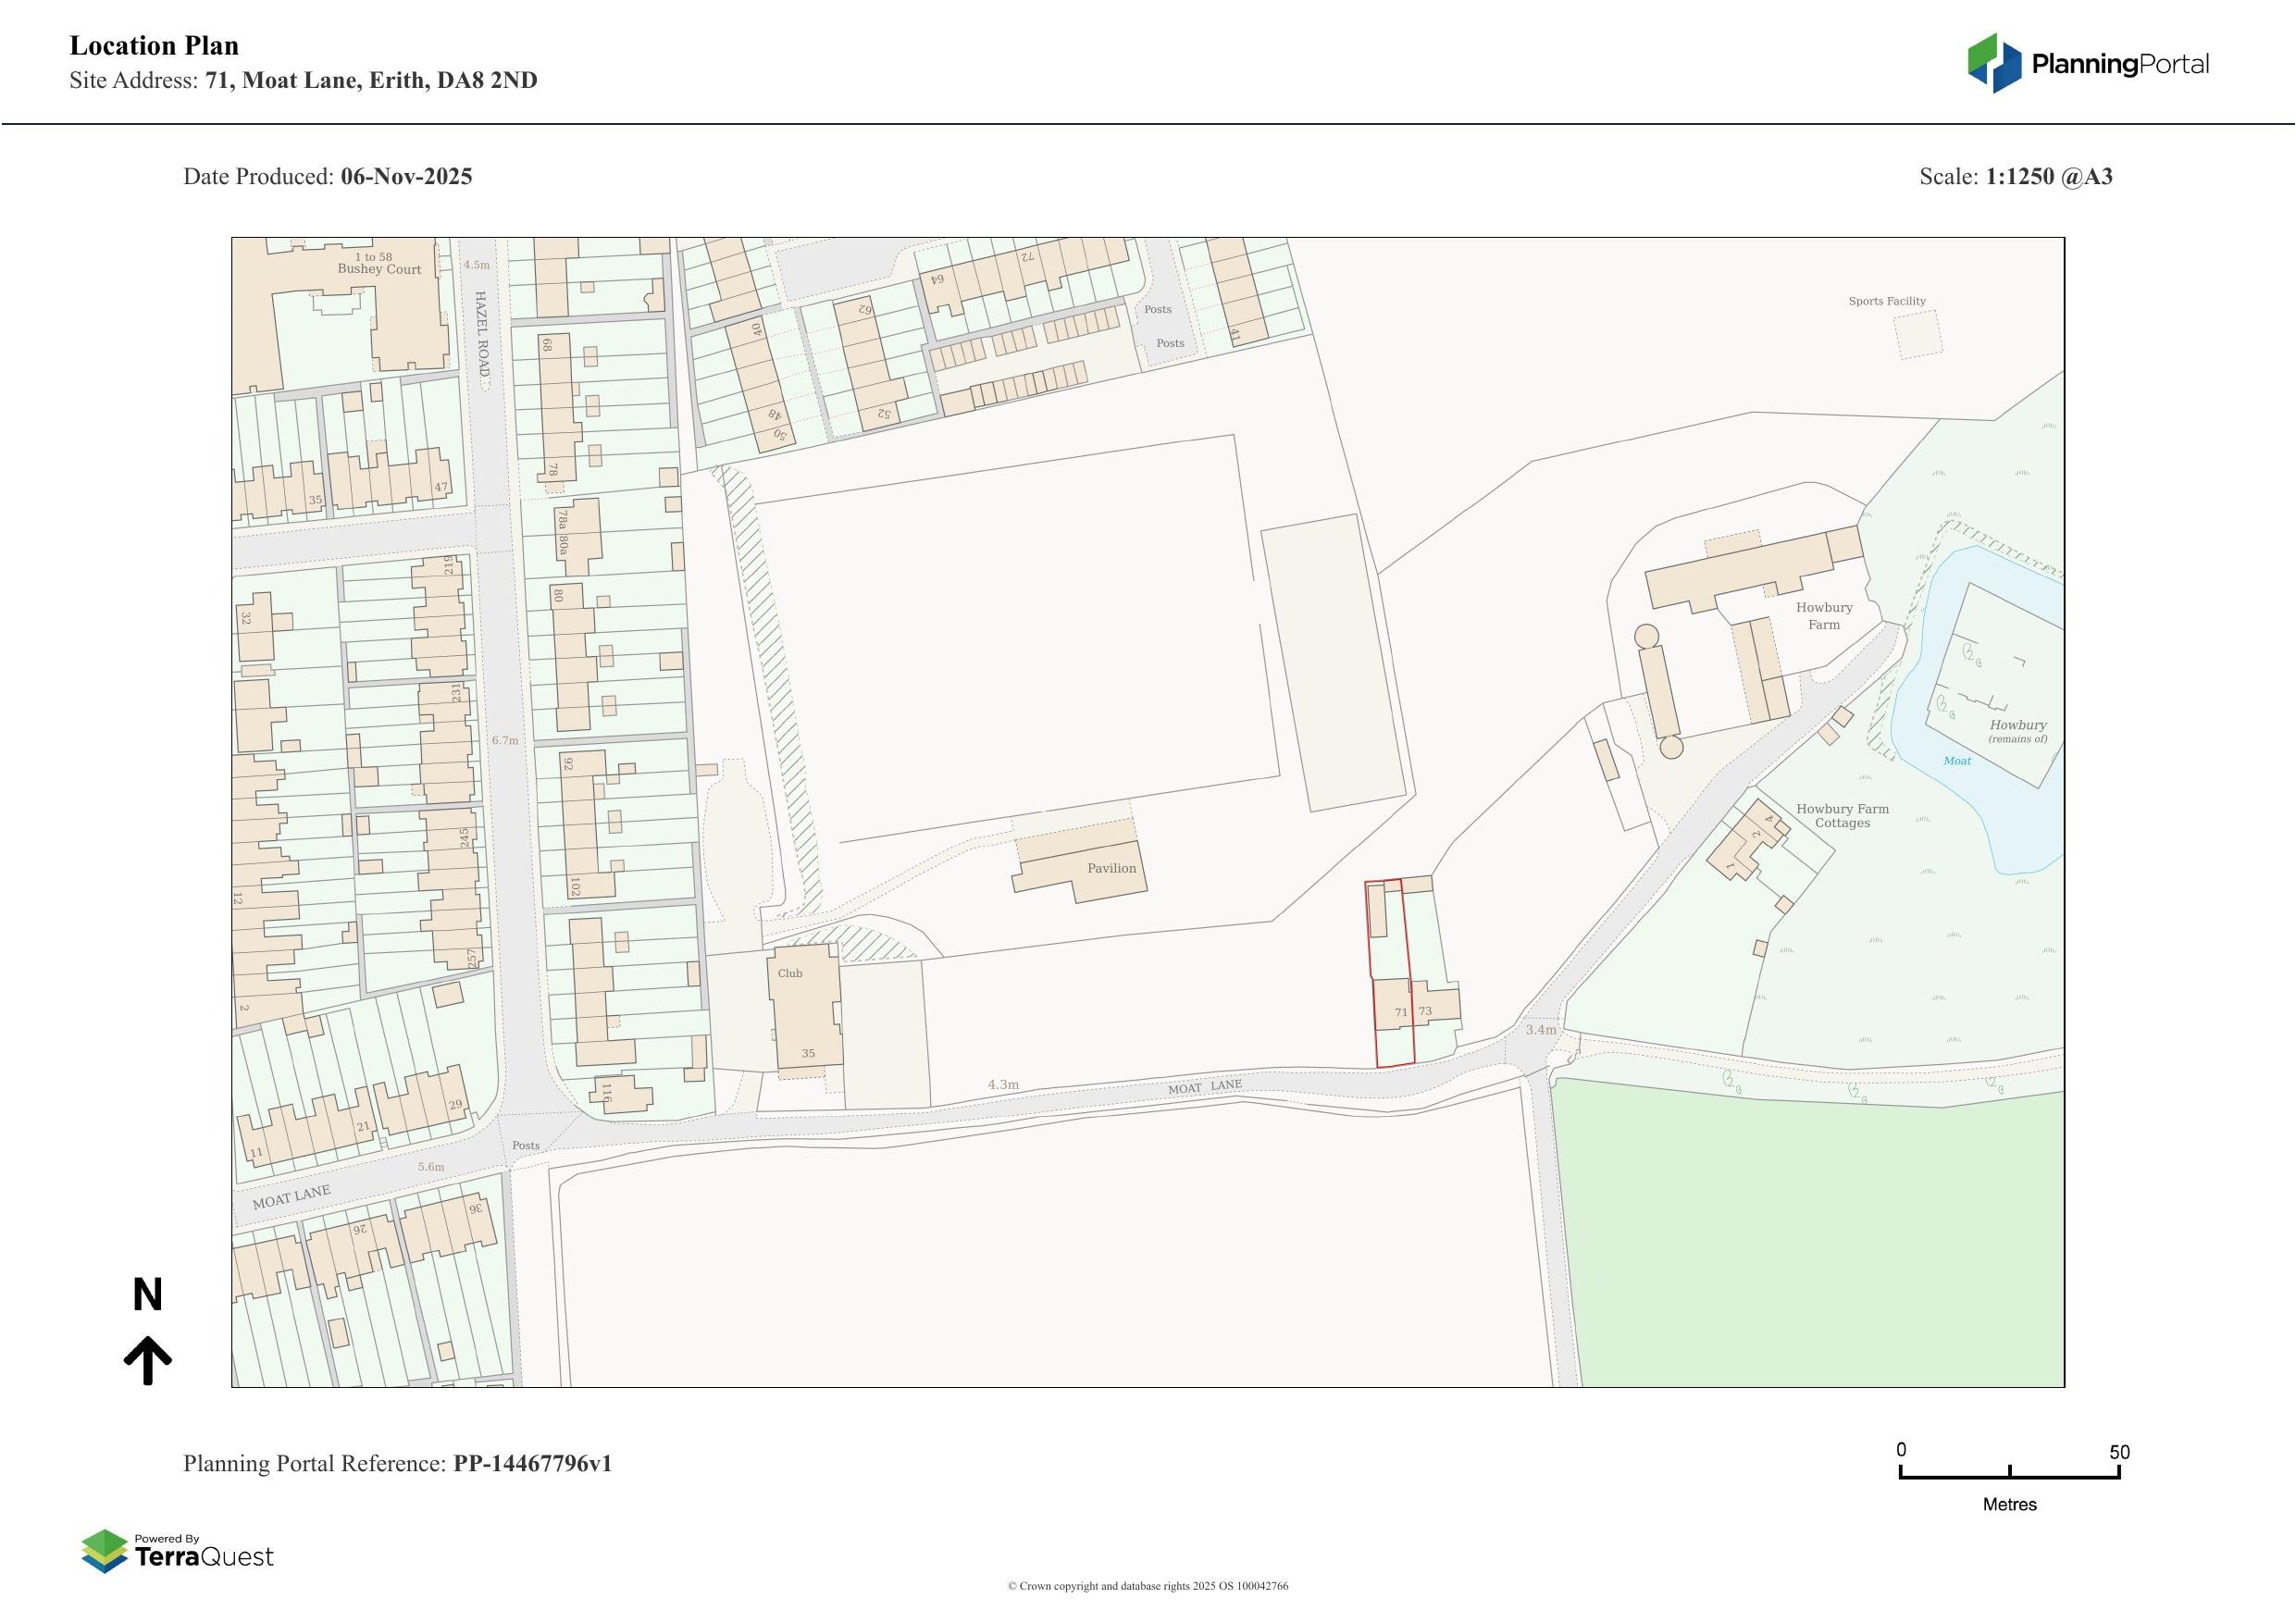Click the Howbury Farm label
This screenshot has height=1623, width=2296.
[x=1826, y=616]
